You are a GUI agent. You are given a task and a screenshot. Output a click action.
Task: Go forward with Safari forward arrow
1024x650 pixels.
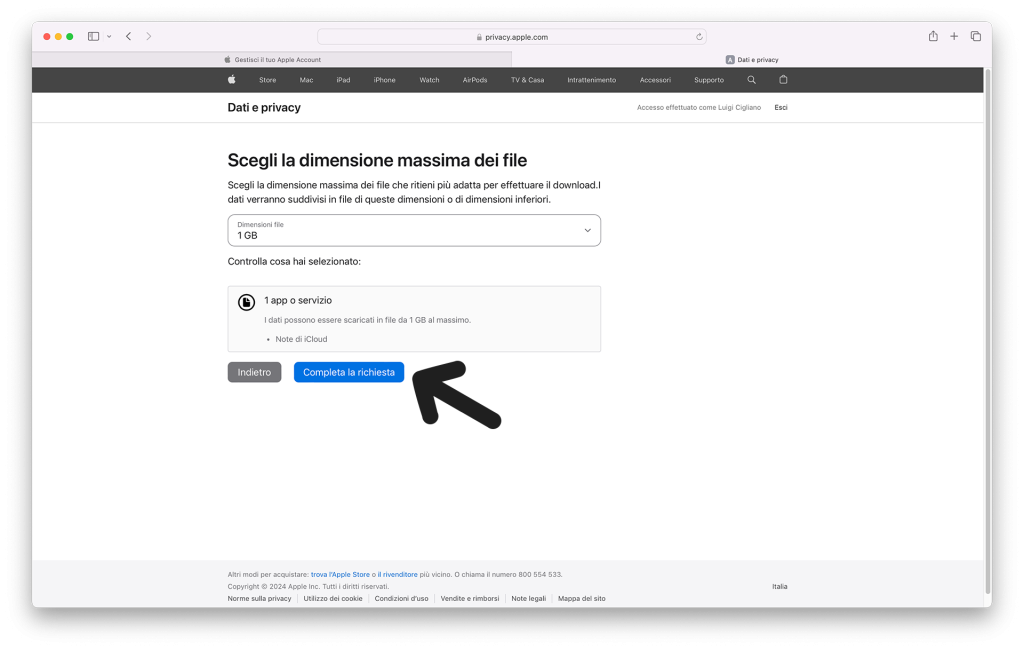coord(149,37)
